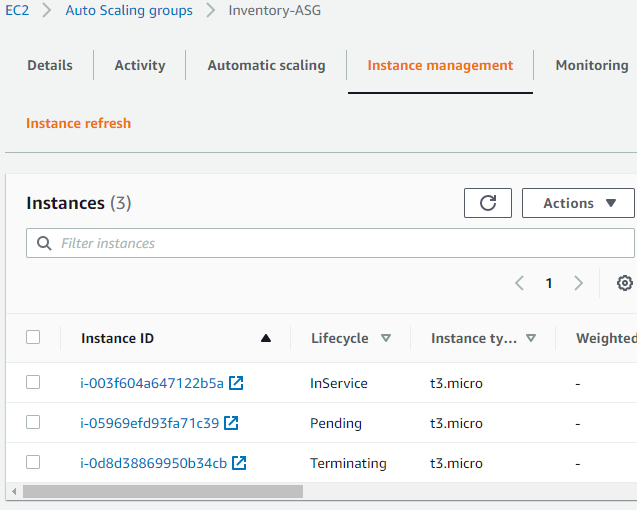Toggle the select-all instances checkbox
Image resolution: width=637 pixels, height=510 pixels.
click(33, 337)
